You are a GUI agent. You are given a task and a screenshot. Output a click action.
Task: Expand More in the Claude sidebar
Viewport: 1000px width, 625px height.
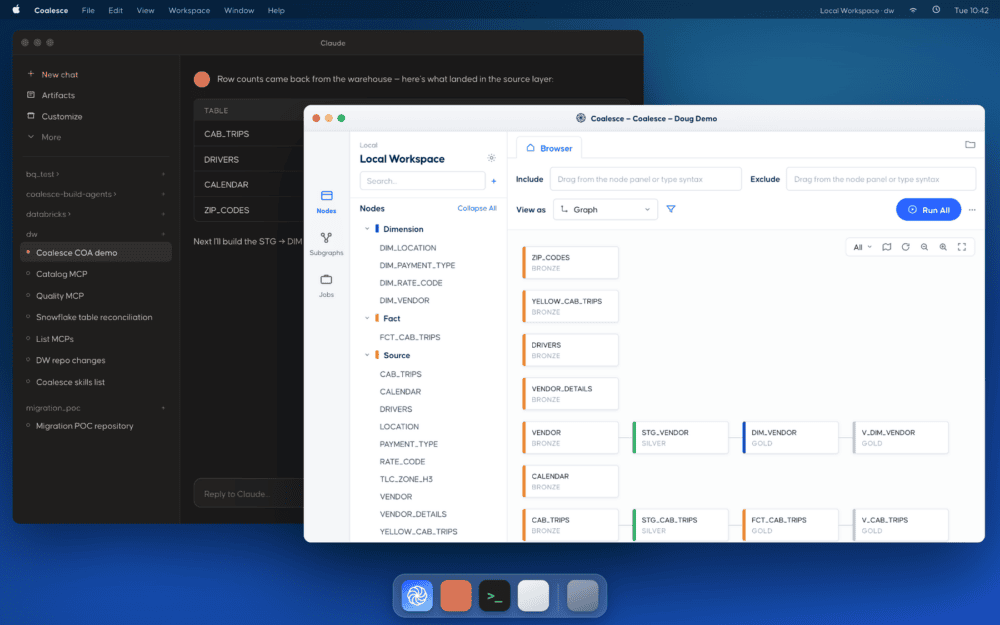[51, 137]
